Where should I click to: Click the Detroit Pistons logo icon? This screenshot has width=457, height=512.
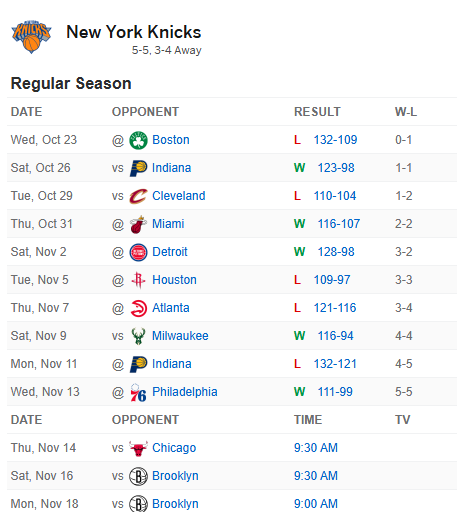click(x=138, y=252)
